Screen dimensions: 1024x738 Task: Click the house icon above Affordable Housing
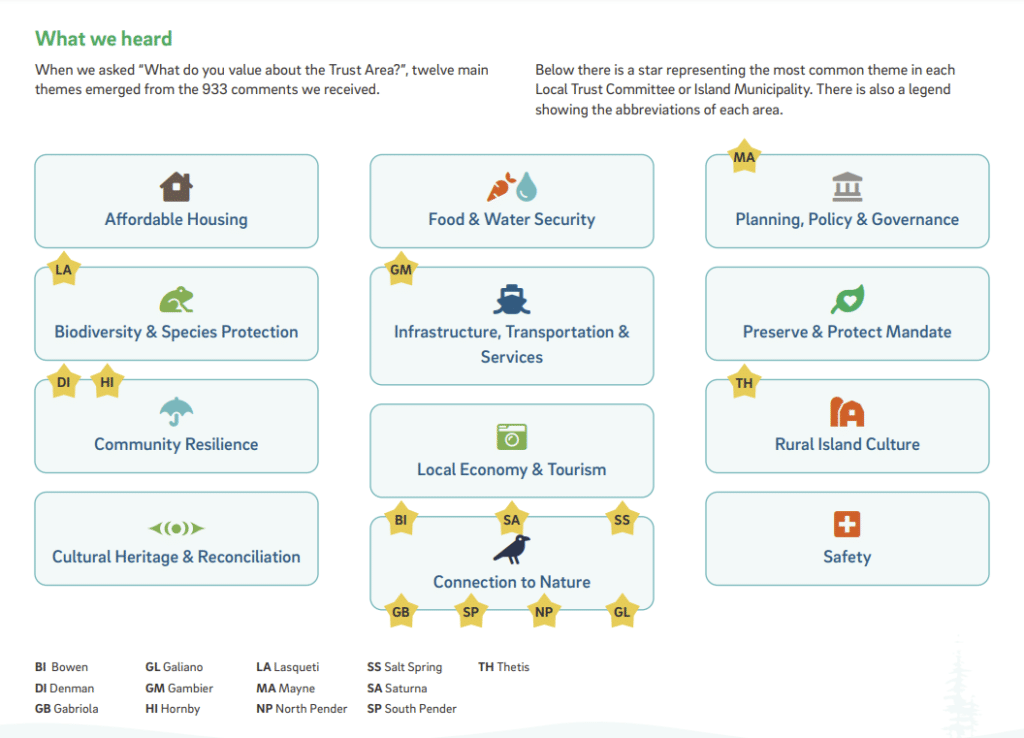(176, 187)
